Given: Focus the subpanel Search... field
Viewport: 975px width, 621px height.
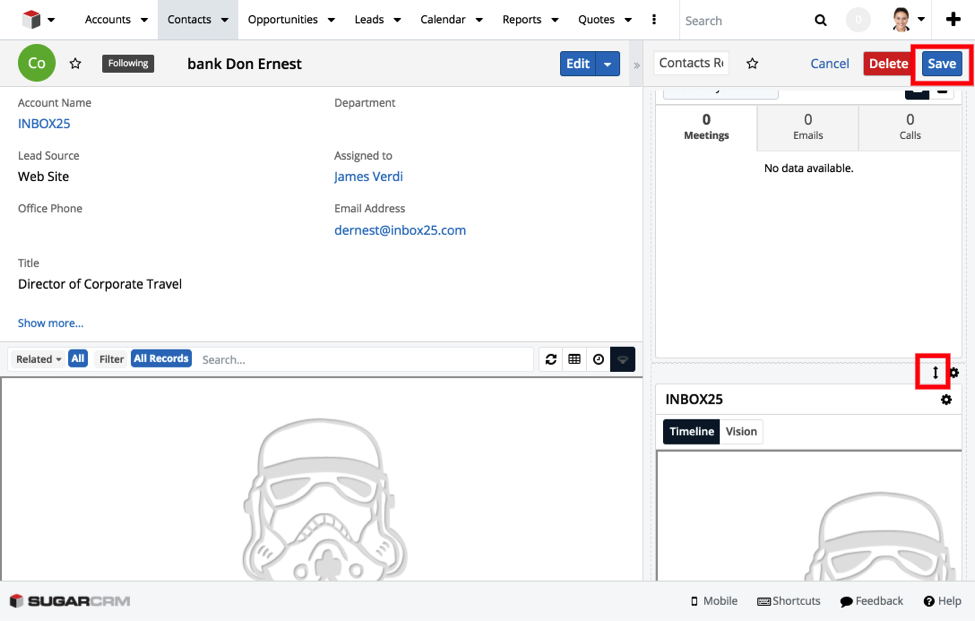Looking at the screenshot, I should 366,360.
